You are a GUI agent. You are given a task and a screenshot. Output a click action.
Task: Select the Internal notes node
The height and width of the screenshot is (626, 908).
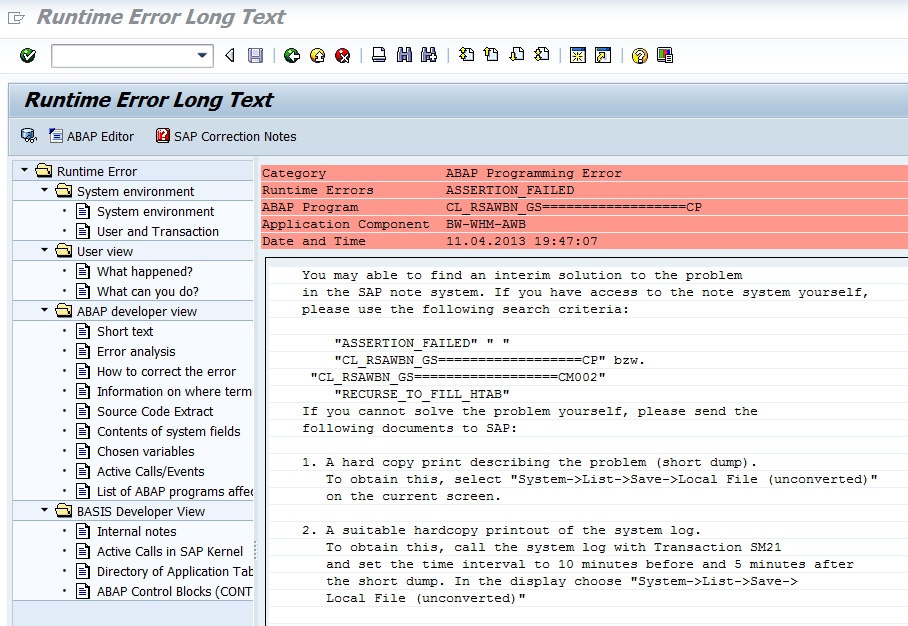(137, 532)
